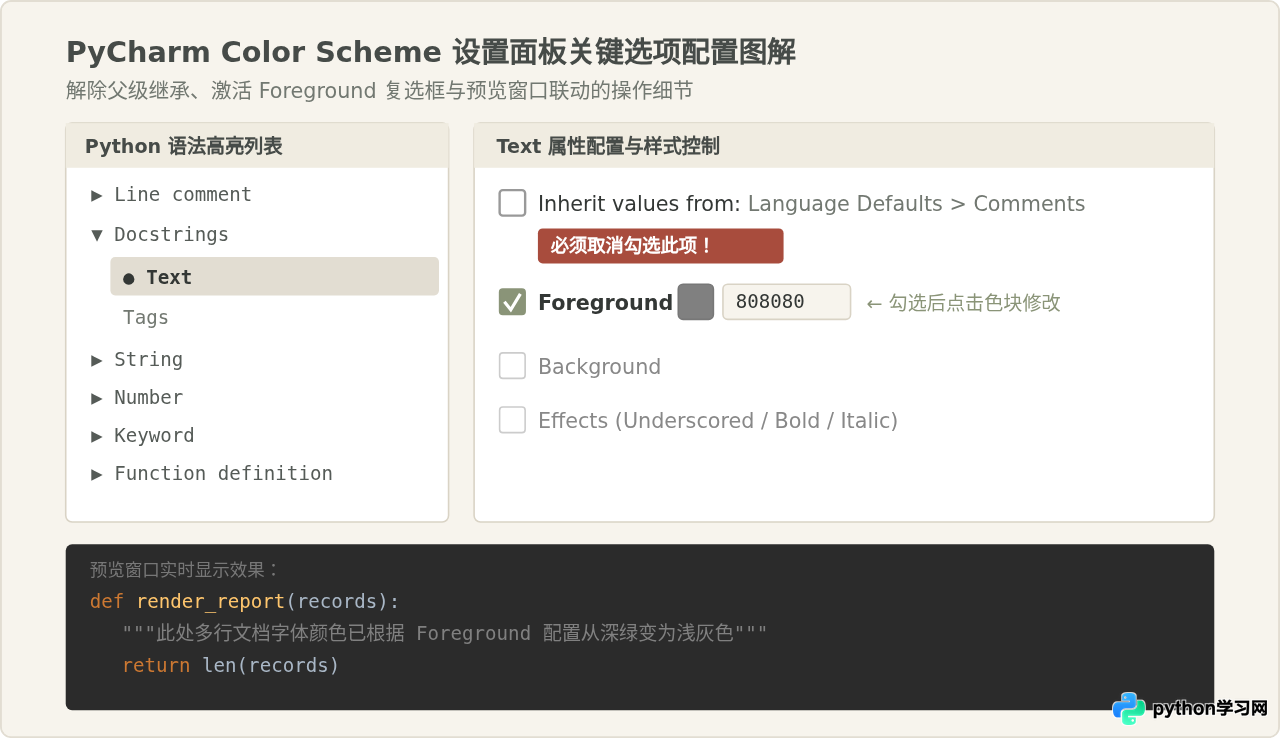
Task: Click the python学习网 site name
Action: click(x=1210, y=709)
